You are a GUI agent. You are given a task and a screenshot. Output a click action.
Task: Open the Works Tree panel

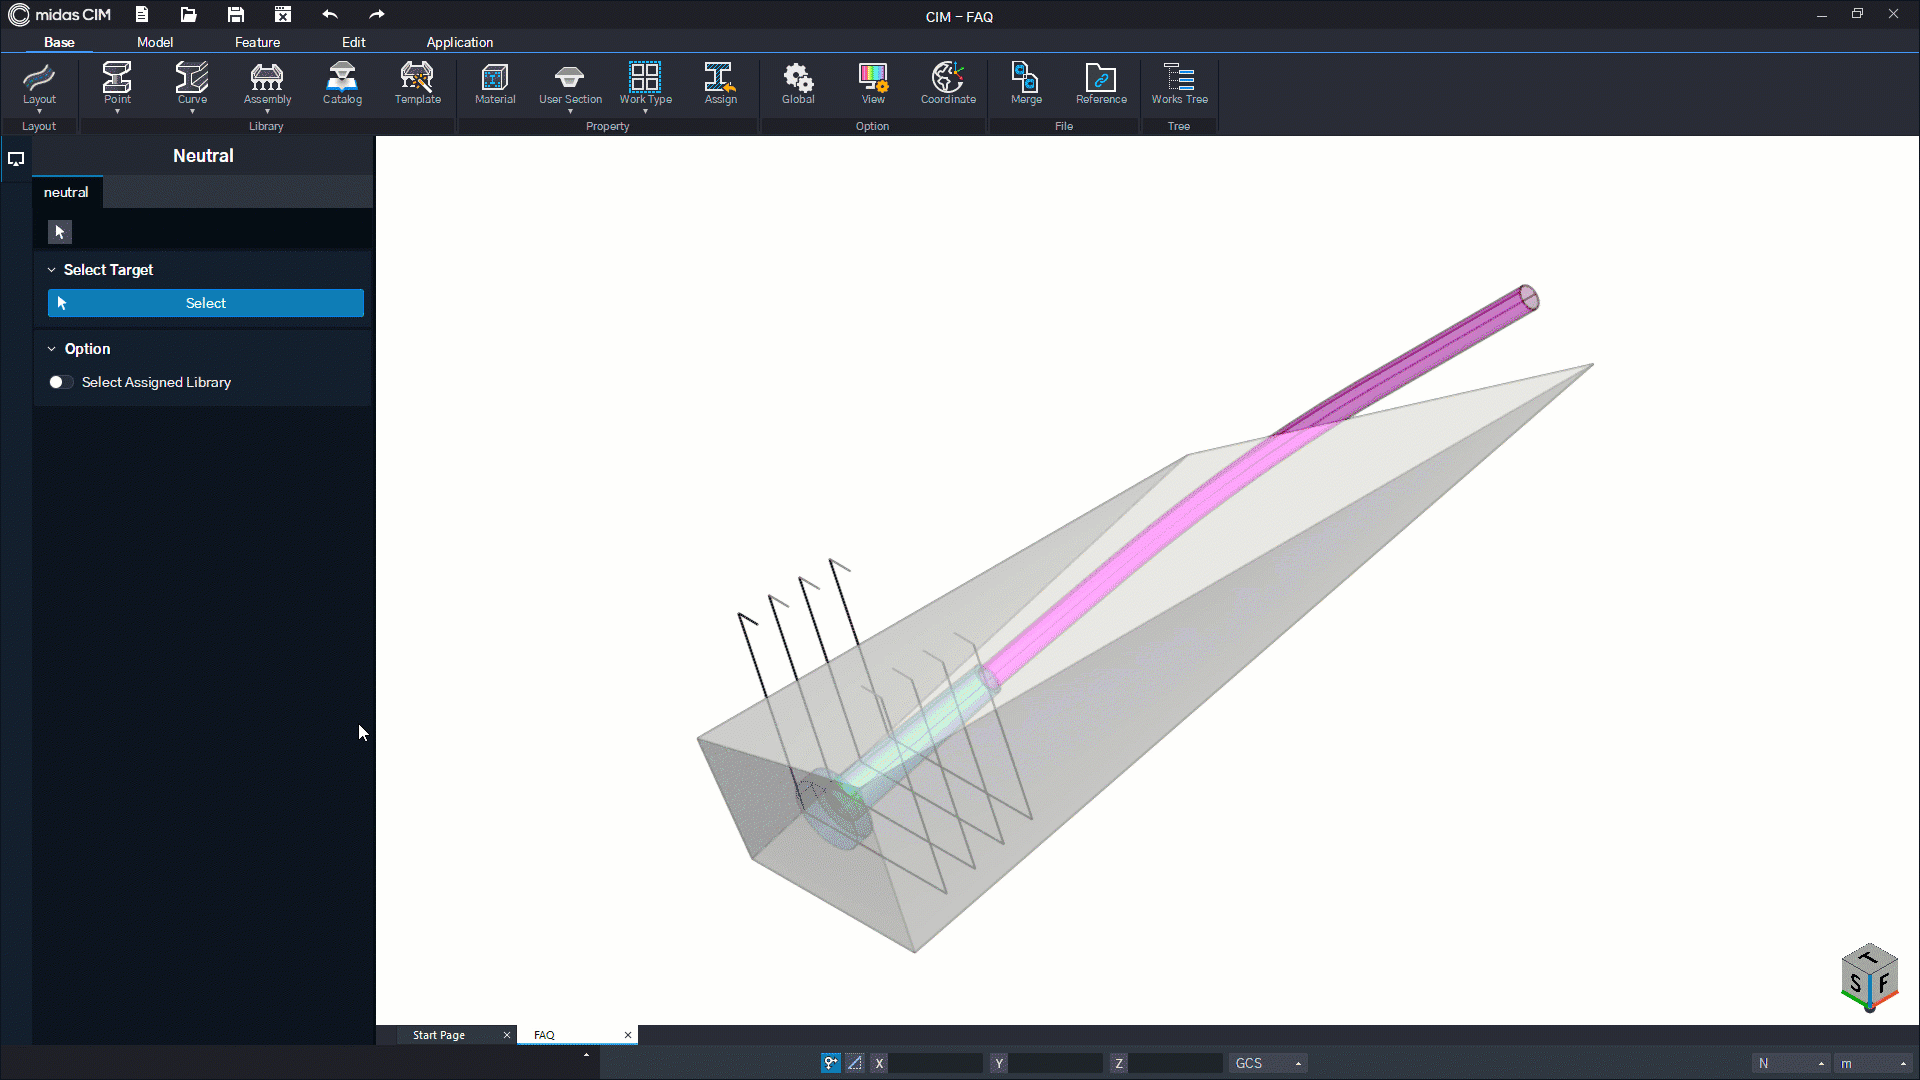[1179, 83]
